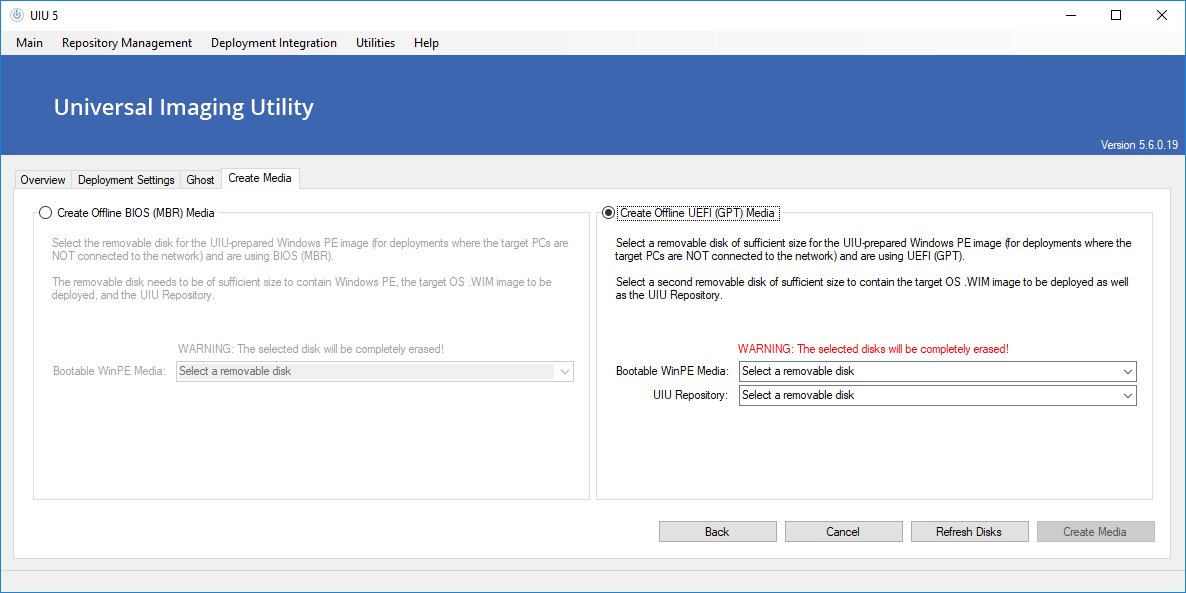Image resolution: width=1186 pixels, height=593 pixels.
Task: Select the Create Media tab
Action: click(x=260, y=179)
